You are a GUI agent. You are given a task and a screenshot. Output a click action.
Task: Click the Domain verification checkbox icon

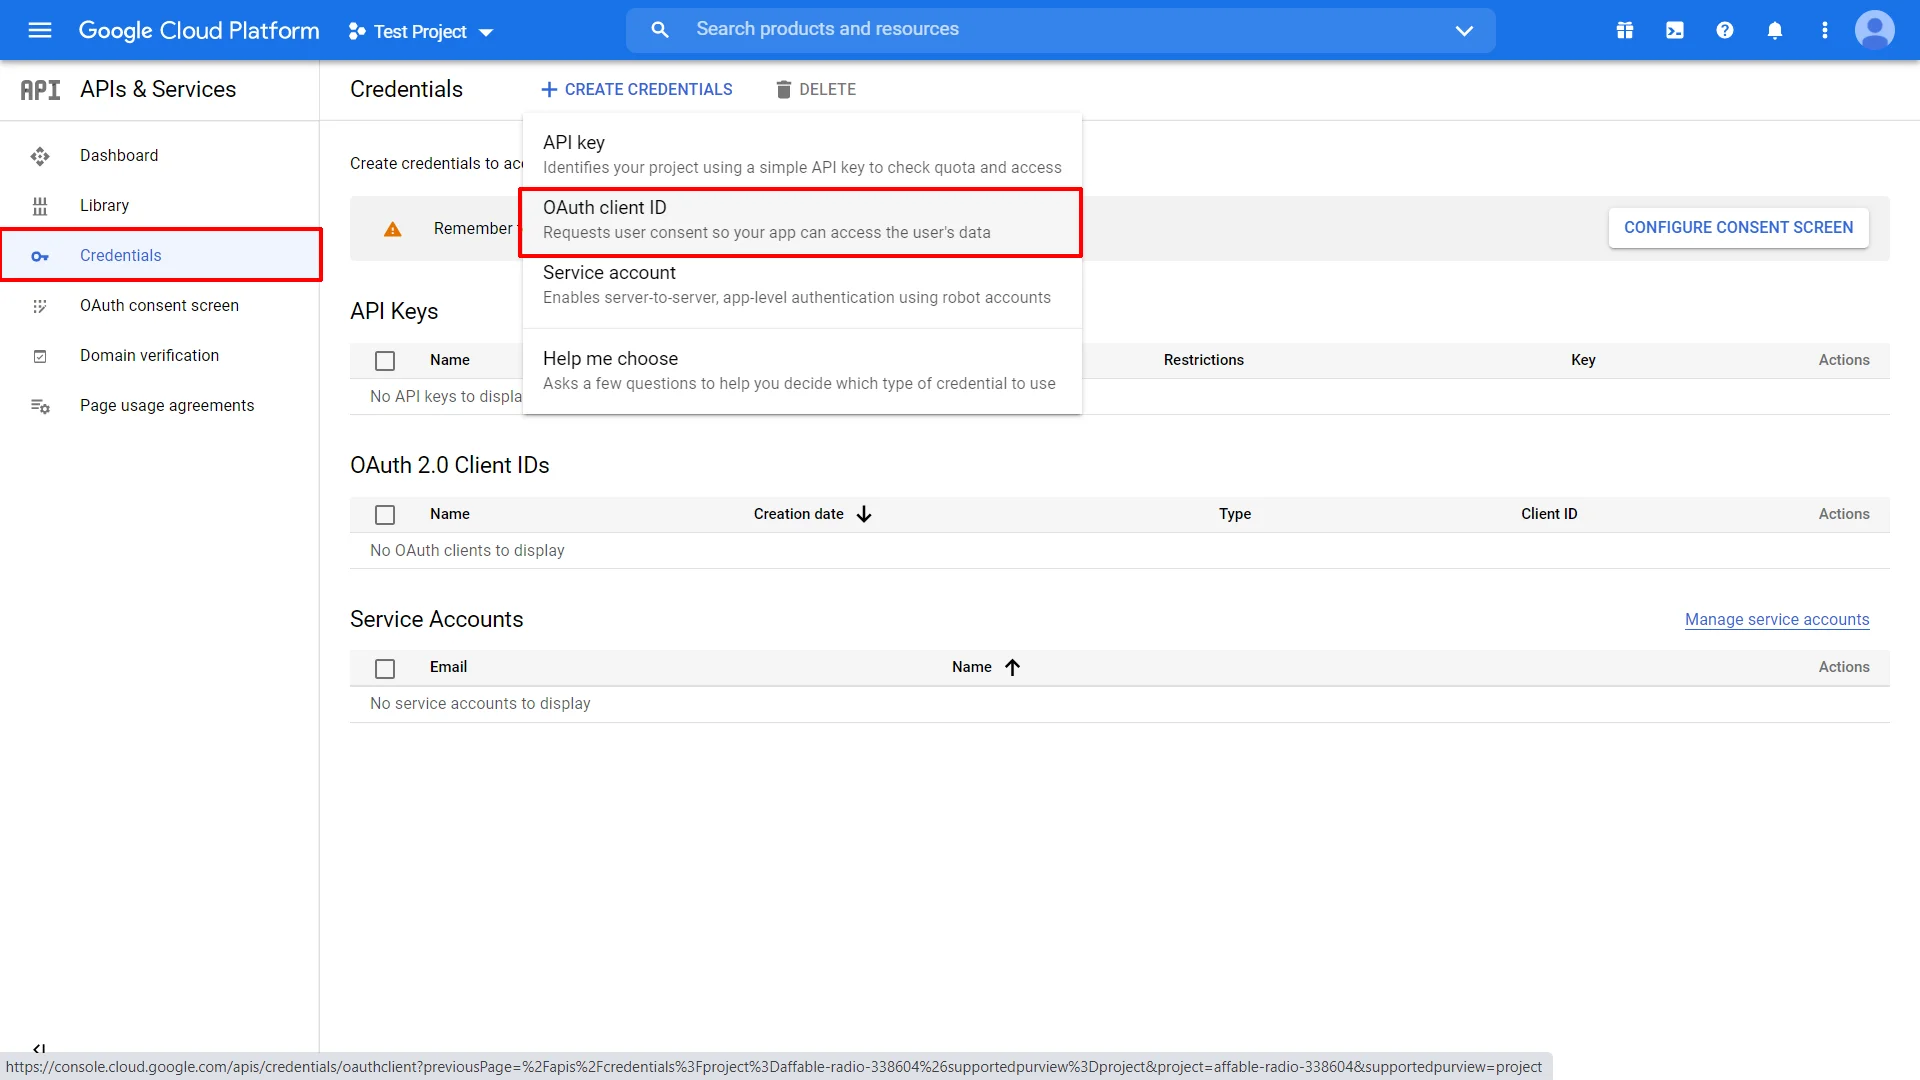pos(40,356)
